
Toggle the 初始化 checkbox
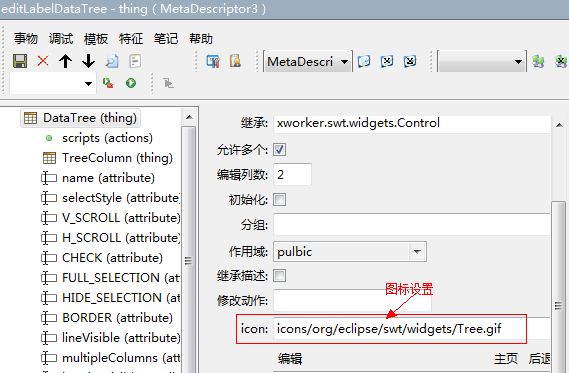pyautogui.click(x=279, y=200)
